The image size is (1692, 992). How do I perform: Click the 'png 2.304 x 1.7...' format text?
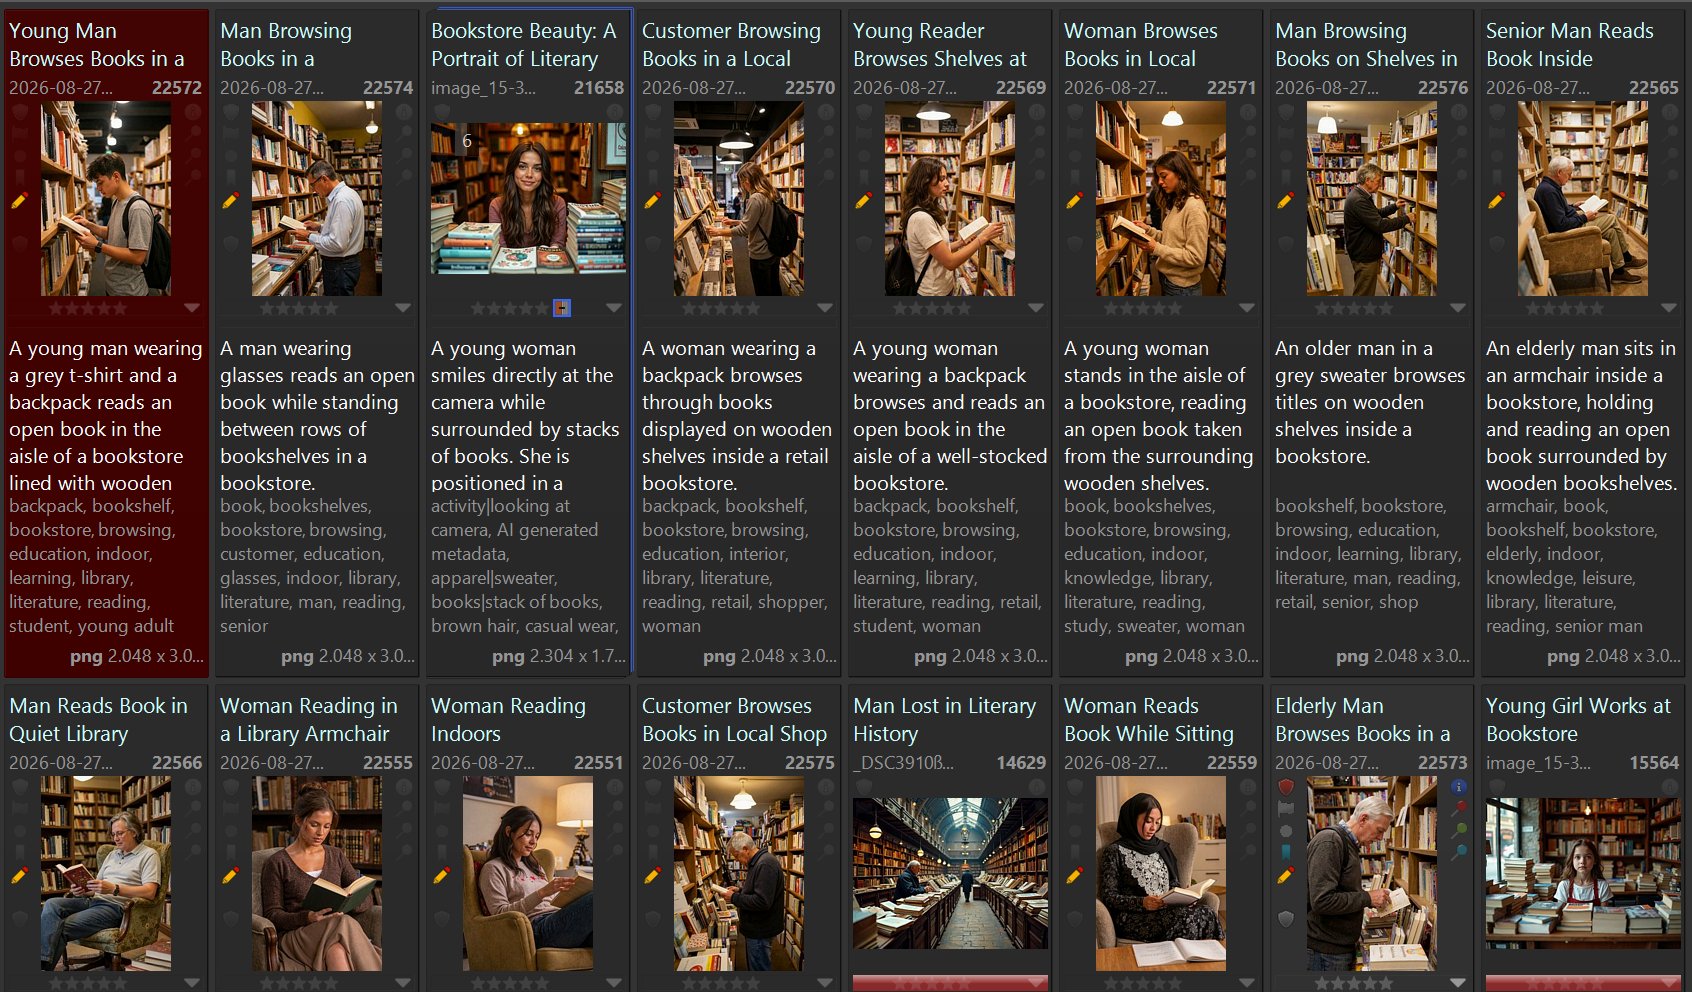tap(559, 656)
